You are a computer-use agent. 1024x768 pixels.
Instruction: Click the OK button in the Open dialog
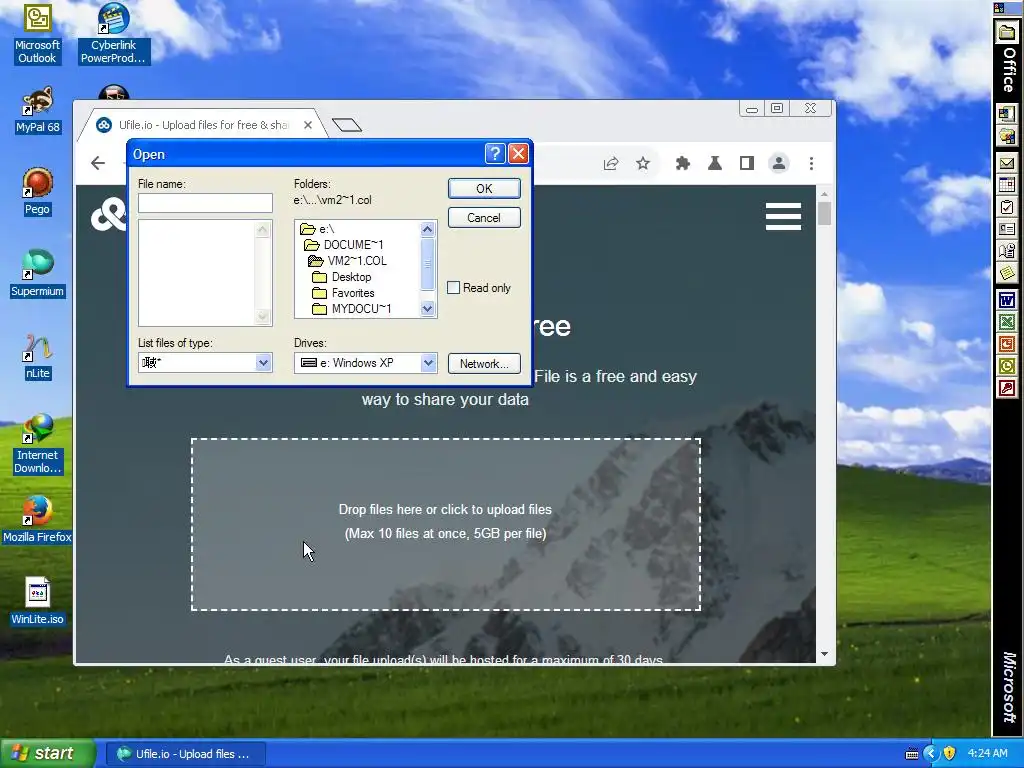coord(484,188)
